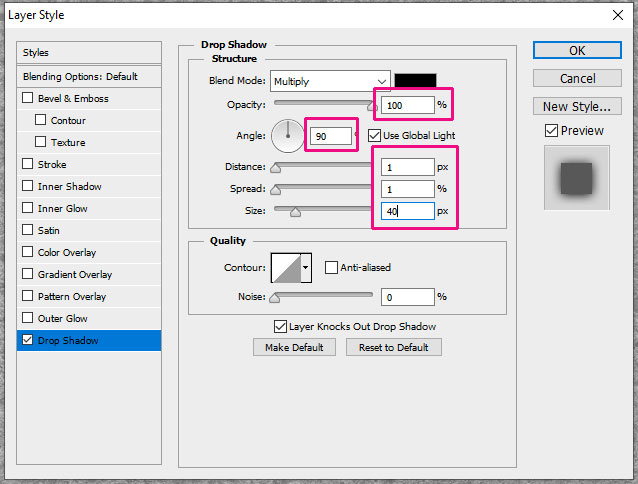Select the Outer Glow style item
This screenshot has width=638, height=484.
(x=63, y=319)
